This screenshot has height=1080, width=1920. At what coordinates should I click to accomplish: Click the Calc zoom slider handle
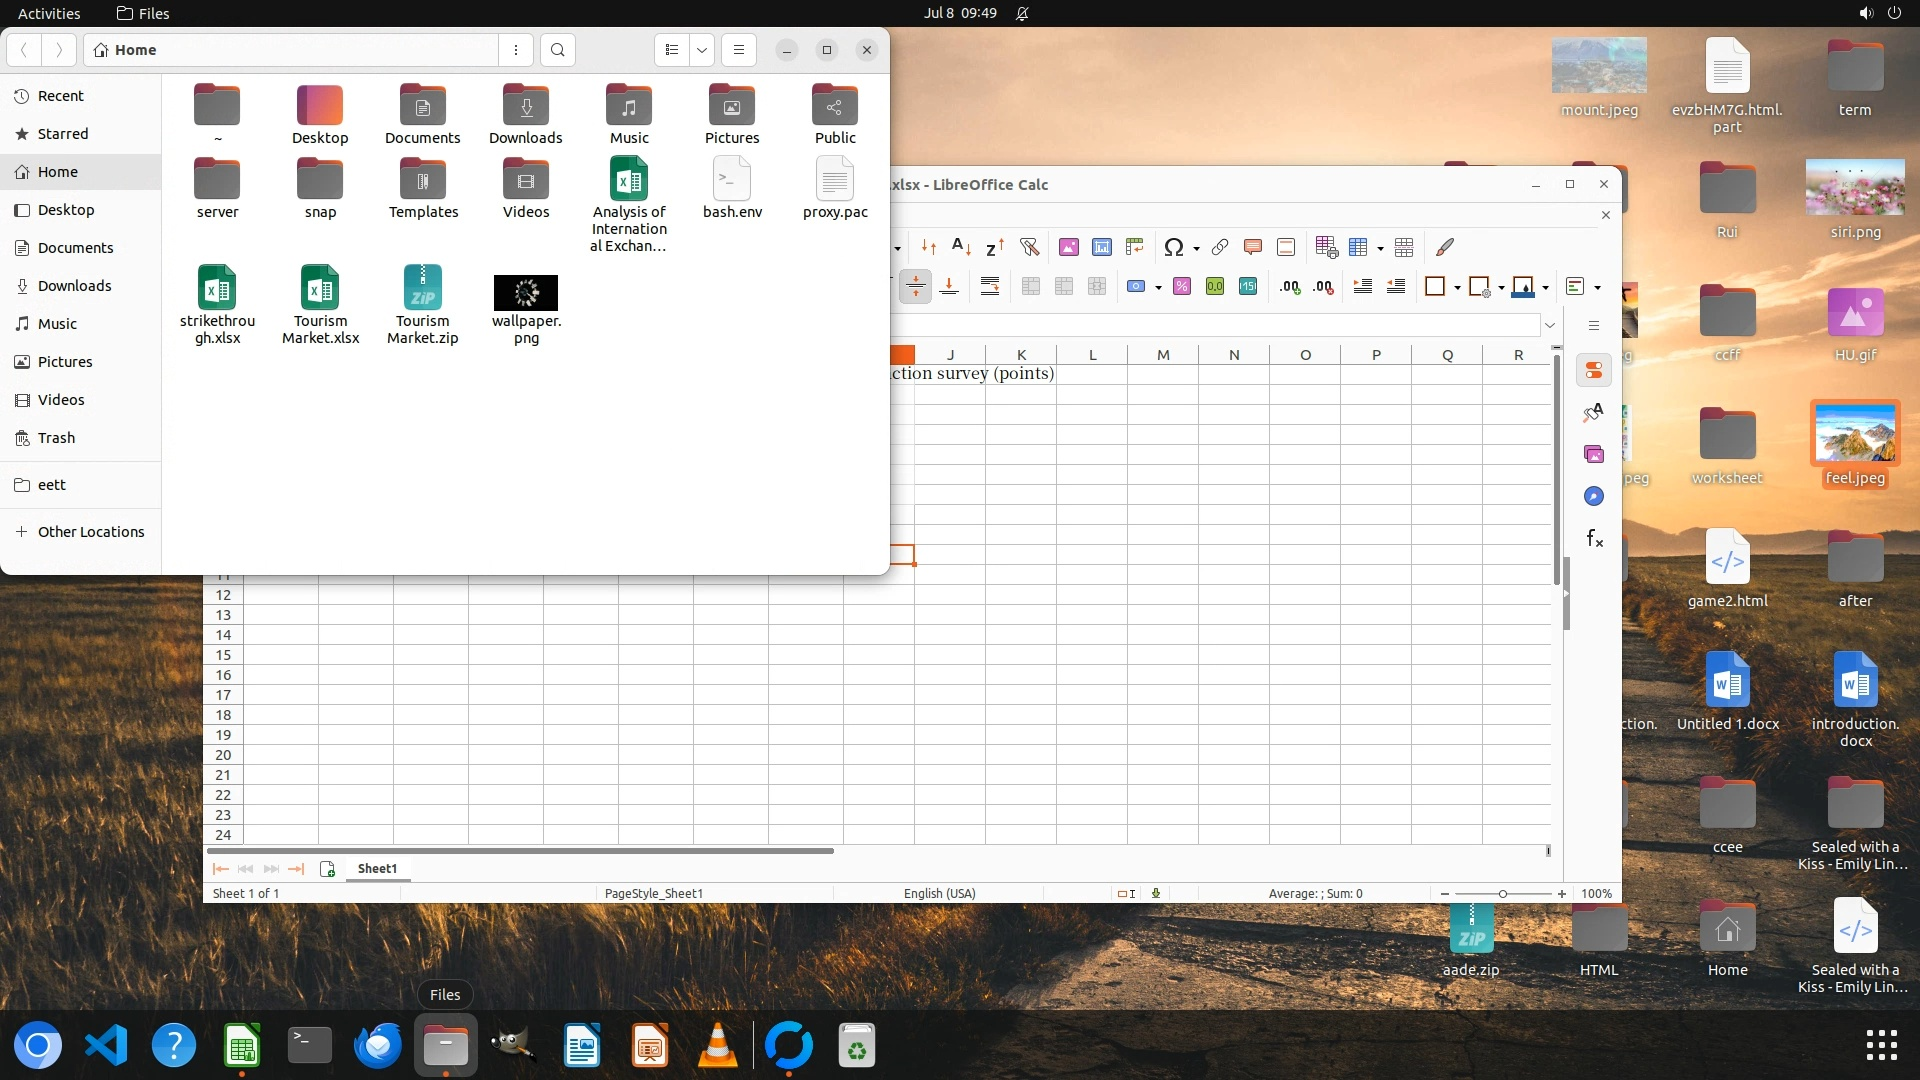[x=1502, y=893]
